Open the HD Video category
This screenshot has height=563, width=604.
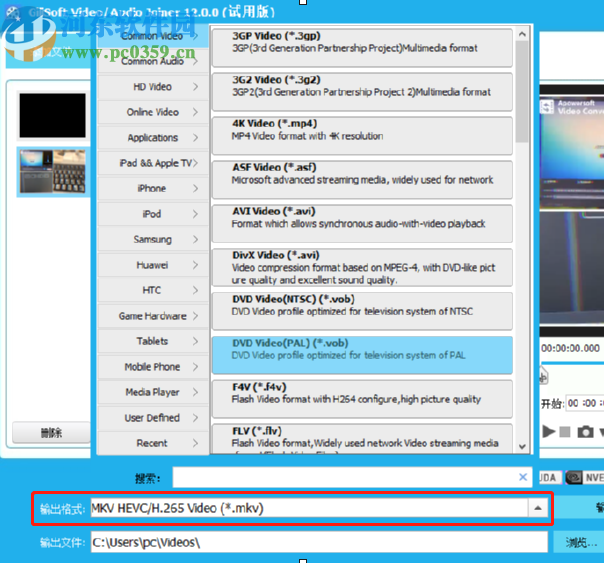(153, 87)
